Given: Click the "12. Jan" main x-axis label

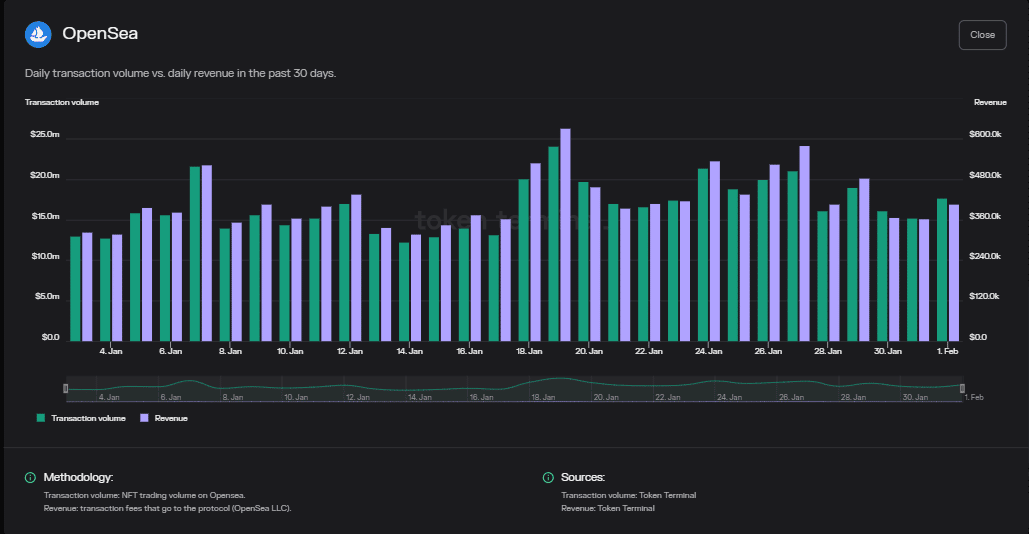Looking at the screenshot, I should click(x=350, y=352).
